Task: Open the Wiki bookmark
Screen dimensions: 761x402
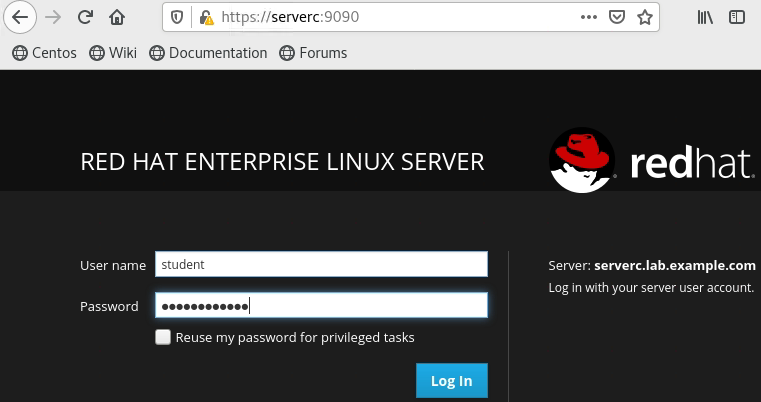Action: (x=112, y=53)
